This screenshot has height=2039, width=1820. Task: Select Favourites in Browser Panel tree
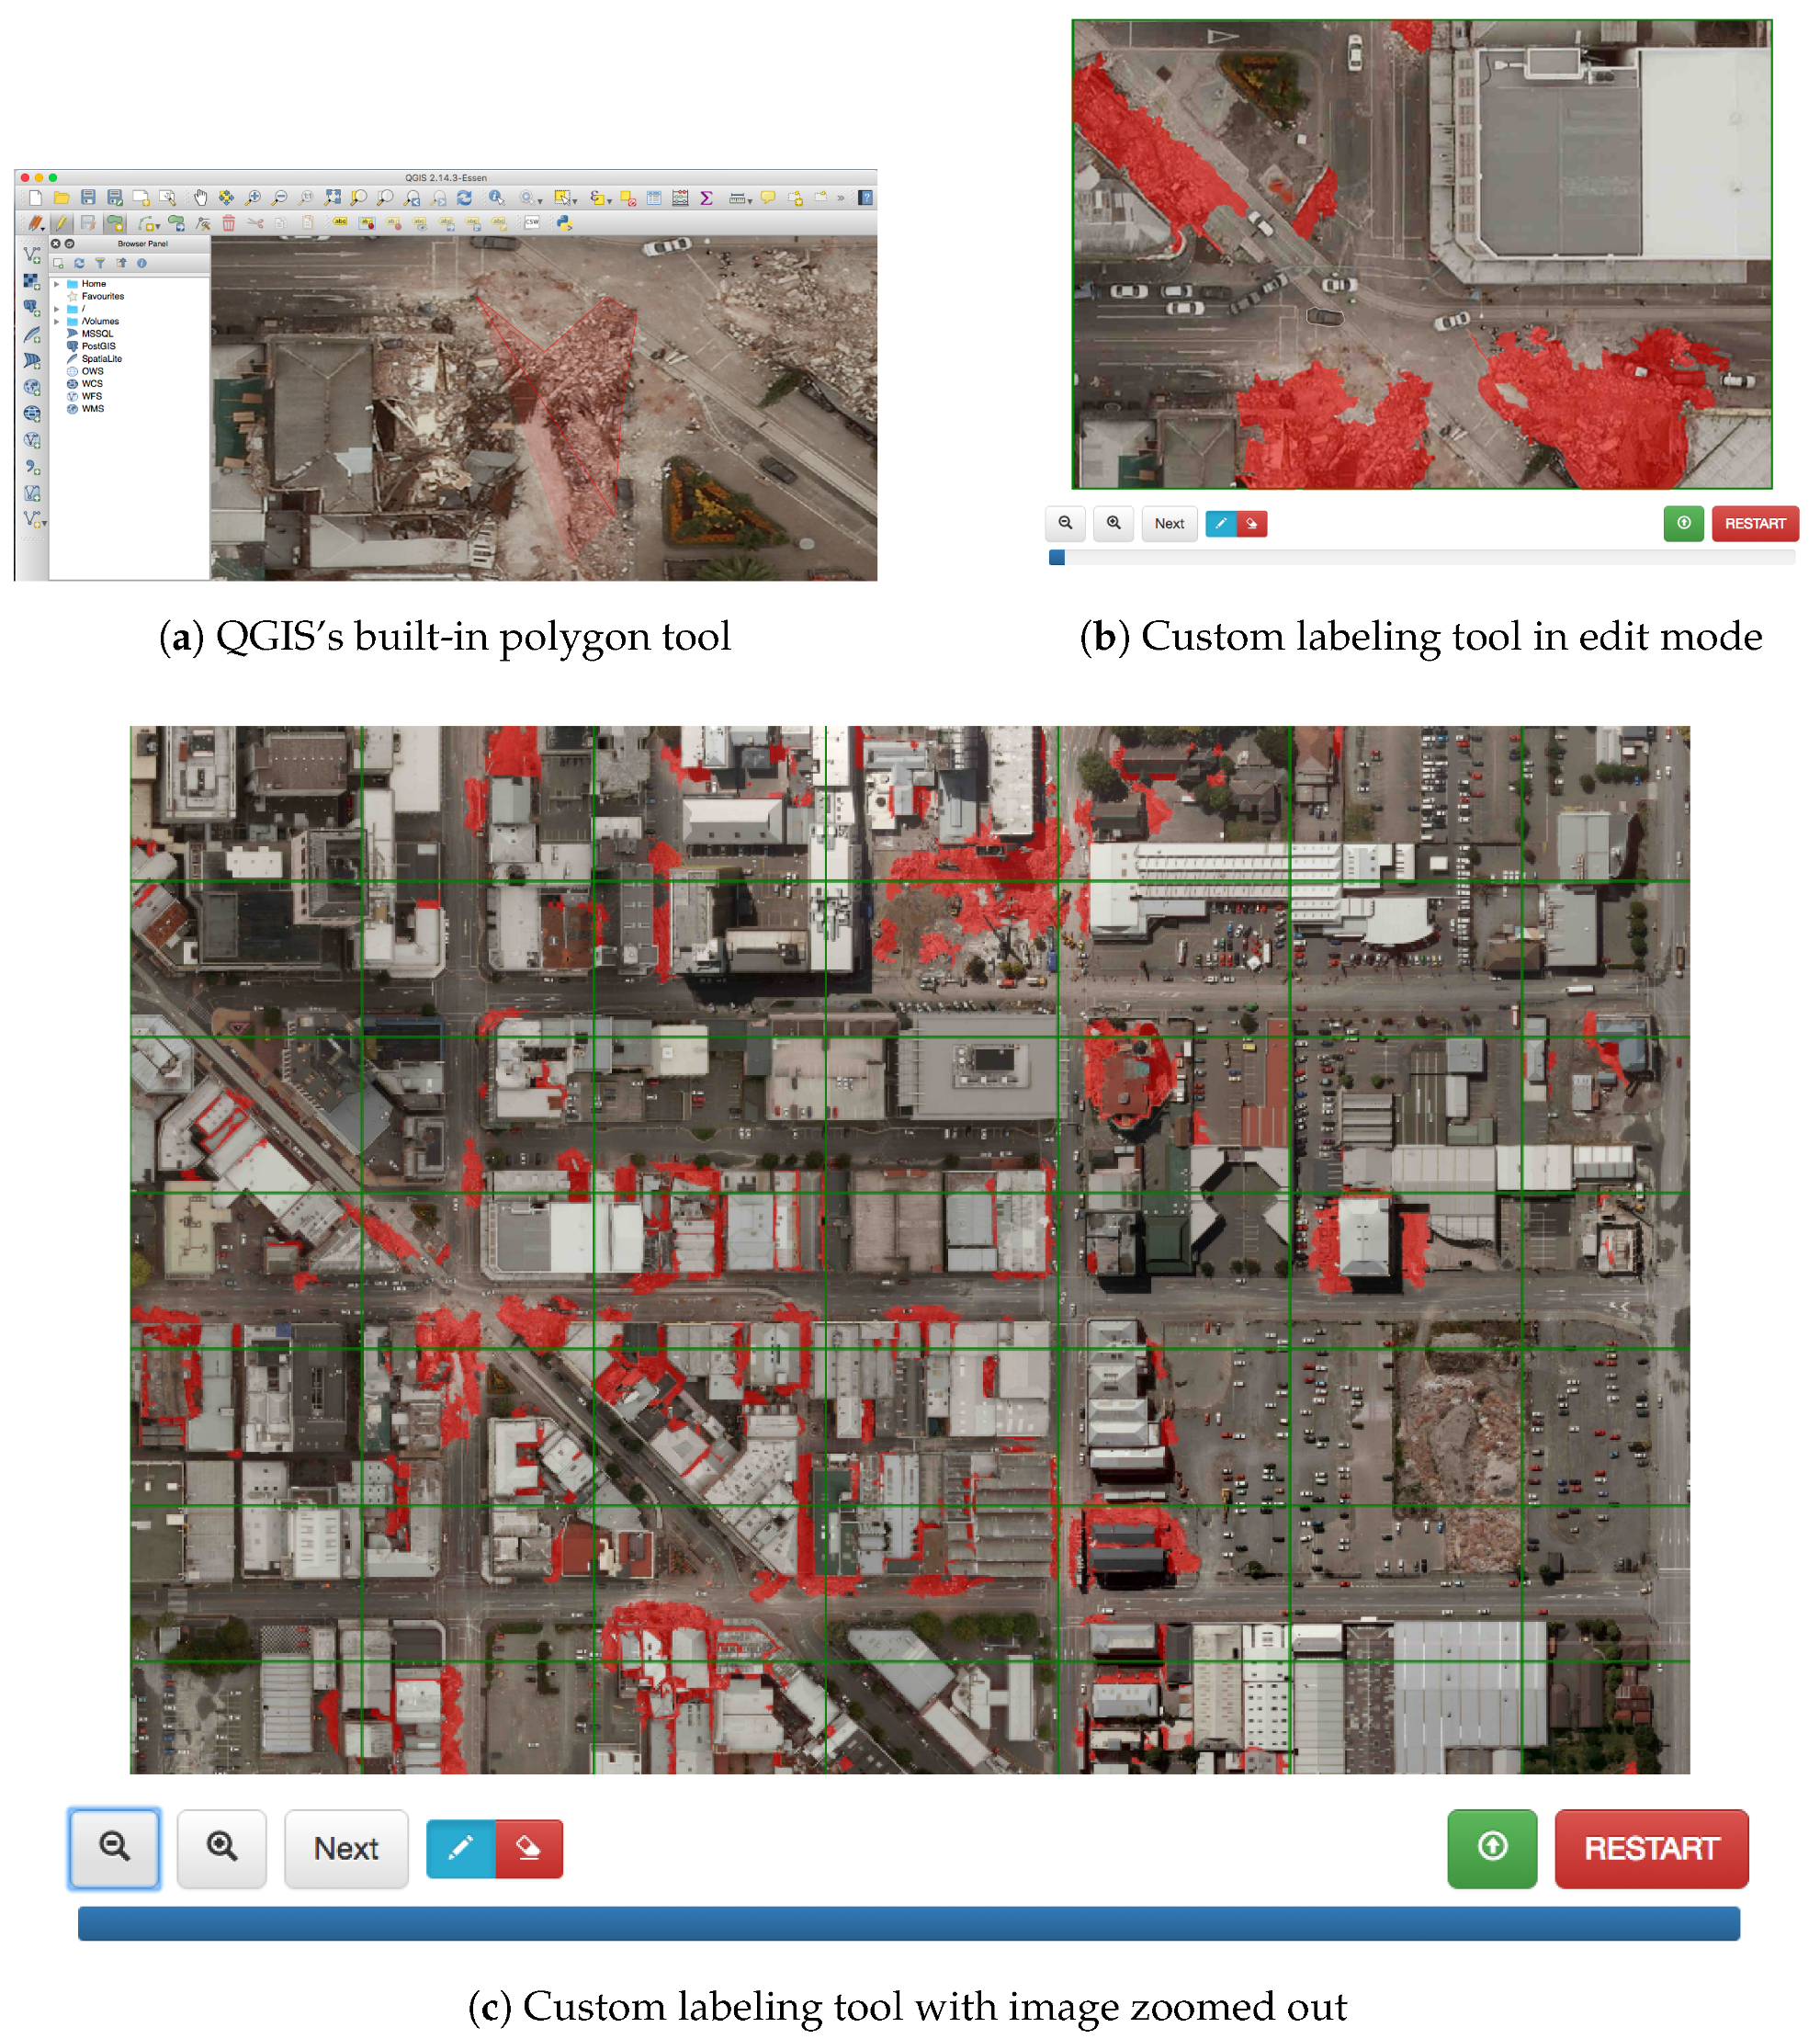click(x=103, y=296)
